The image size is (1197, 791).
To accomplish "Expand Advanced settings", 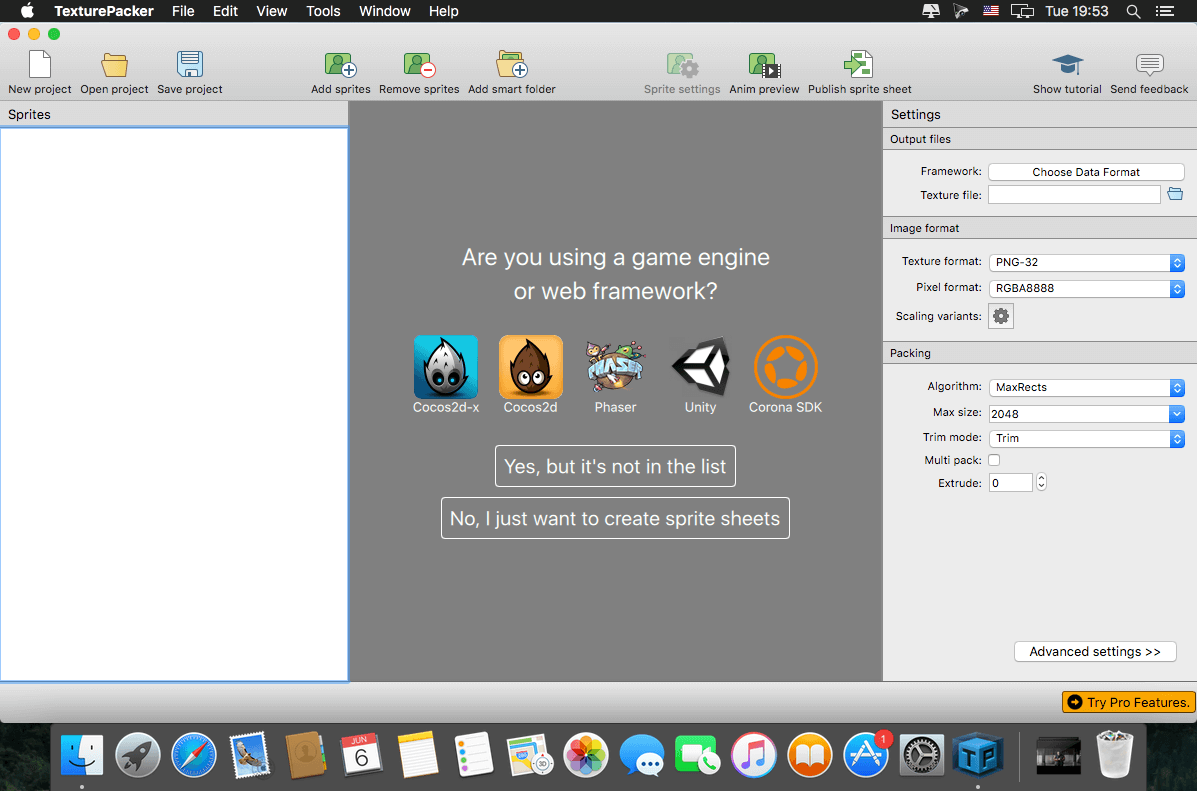I will (1095, 652).
